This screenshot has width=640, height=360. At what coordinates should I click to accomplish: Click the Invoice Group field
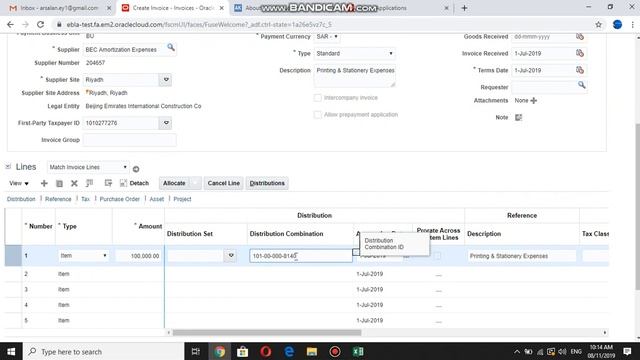click(130, 140)
